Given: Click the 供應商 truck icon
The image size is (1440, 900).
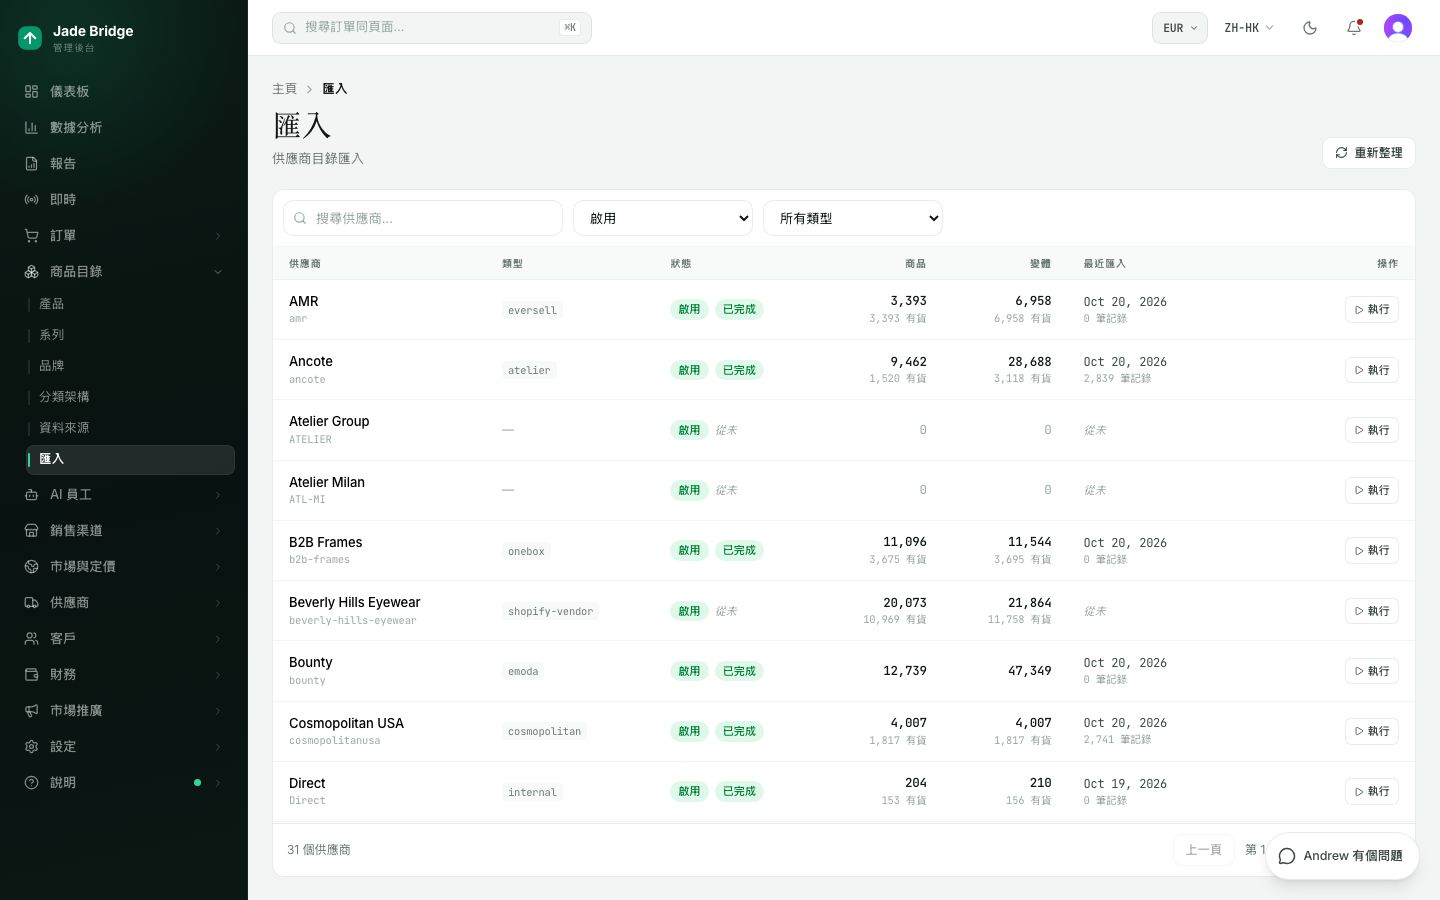Looking at the screenshot, I should pyautogui.click(x=31, y=602).
